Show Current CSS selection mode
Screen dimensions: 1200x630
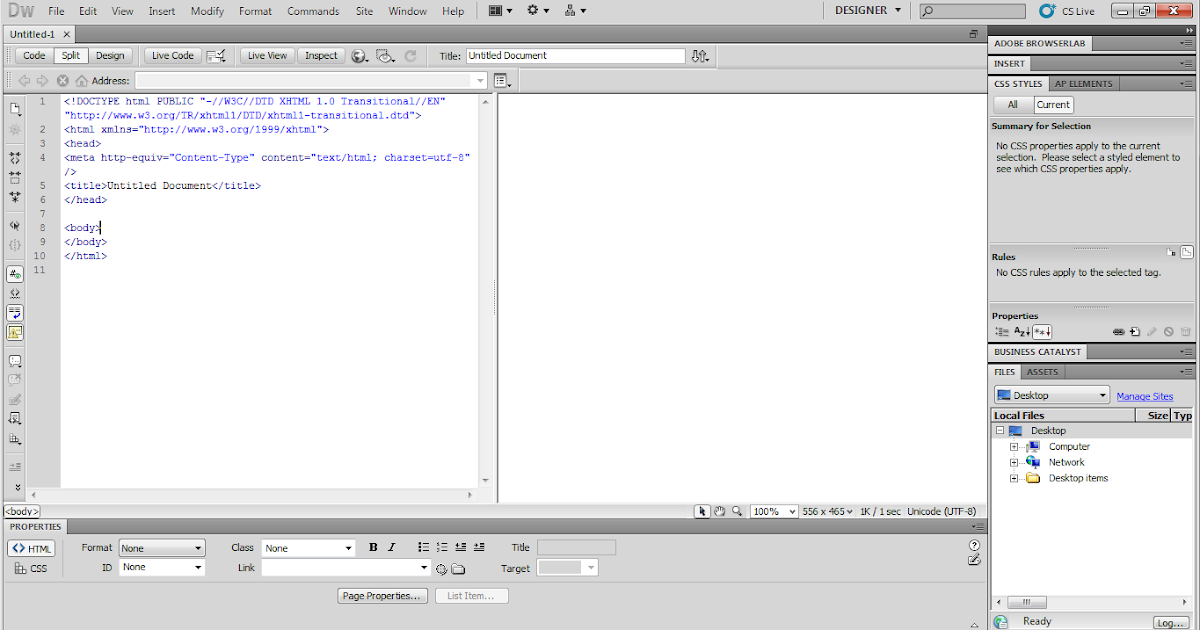(x=1053, y=104)
